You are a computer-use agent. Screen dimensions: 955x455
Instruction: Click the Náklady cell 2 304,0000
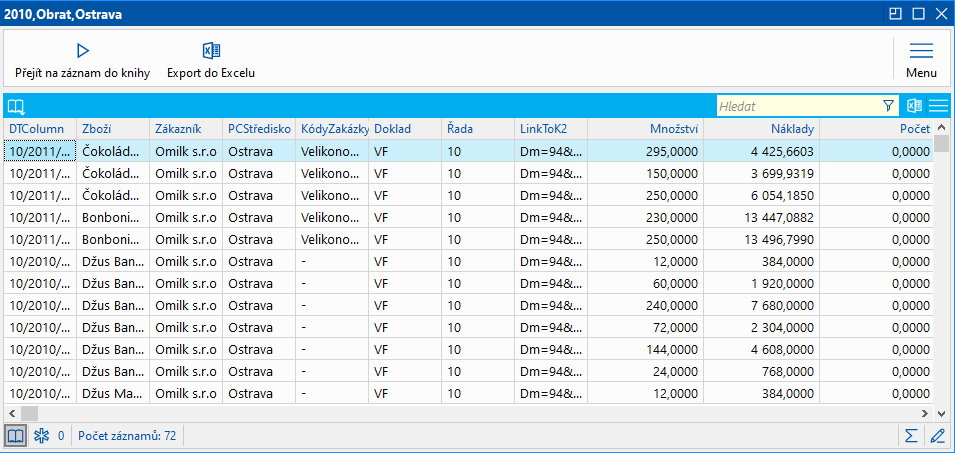[761, 327]
